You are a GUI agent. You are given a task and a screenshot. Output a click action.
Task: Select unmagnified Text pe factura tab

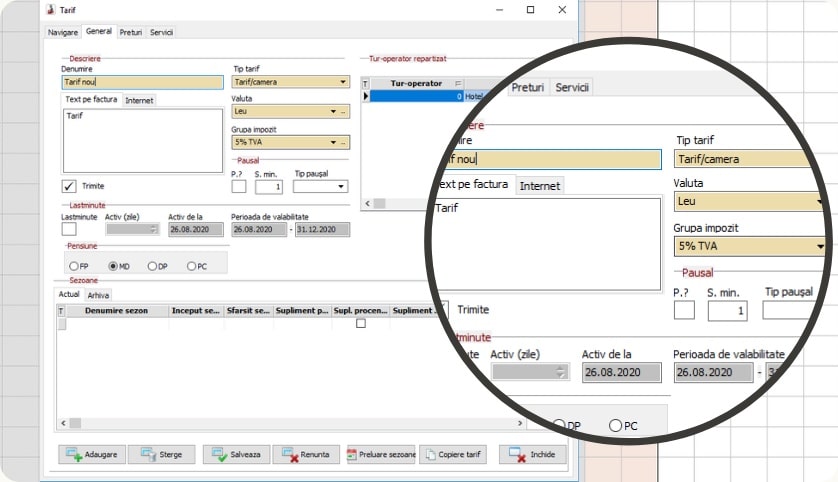click(x=91, y=99)
